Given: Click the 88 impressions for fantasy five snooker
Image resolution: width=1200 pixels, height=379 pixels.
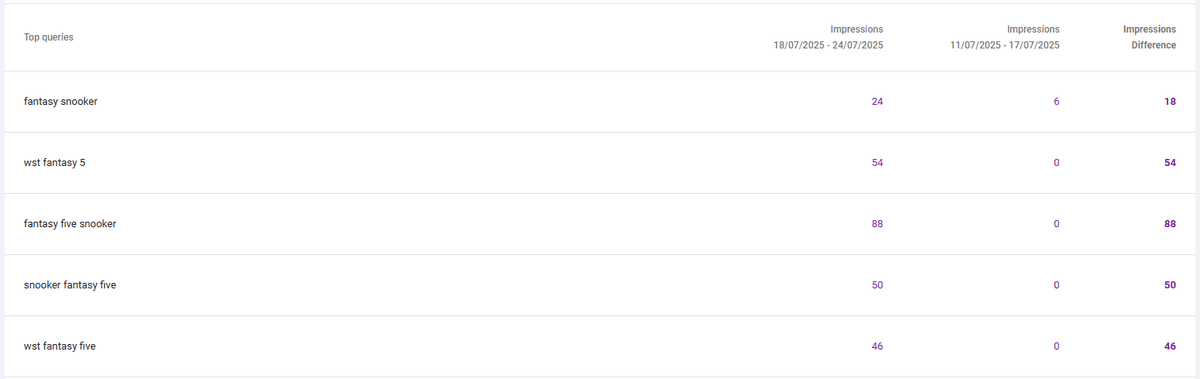Looking at the screenshot, I should 877,224.
